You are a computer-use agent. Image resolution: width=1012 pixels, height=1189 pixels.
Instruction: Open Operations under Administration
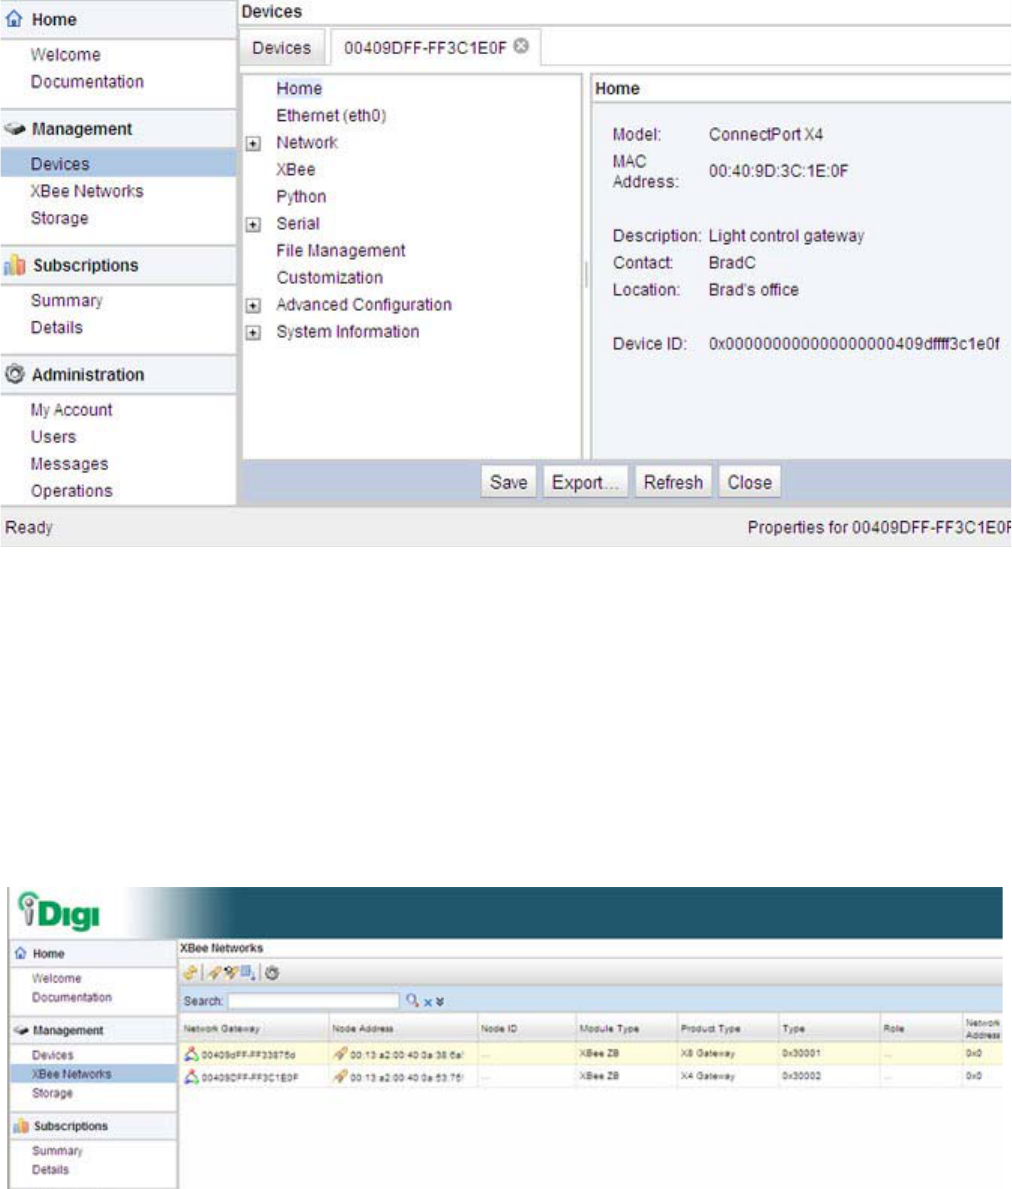click(x=71, y=491)
